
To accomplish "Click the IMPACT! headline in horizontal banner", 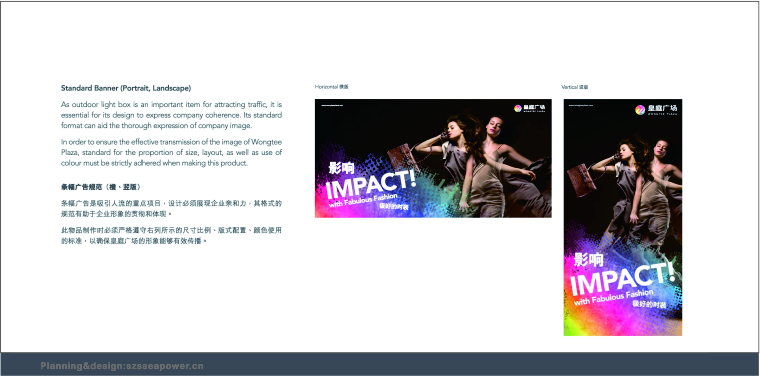I will [371, 185].
